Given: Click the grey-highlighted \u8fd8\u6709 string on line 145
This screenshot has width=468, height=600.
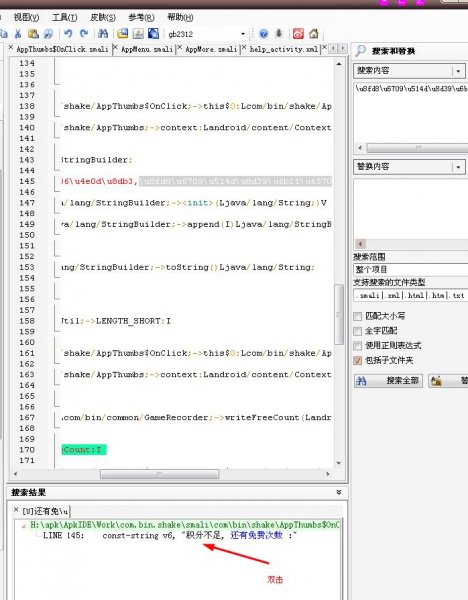Looking at the screenshot, I should [235, 181].
